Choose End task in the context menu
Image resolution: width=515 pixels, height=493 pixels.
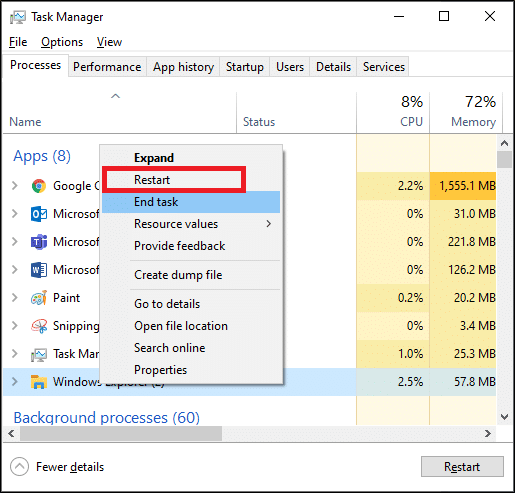click(191, 202)
